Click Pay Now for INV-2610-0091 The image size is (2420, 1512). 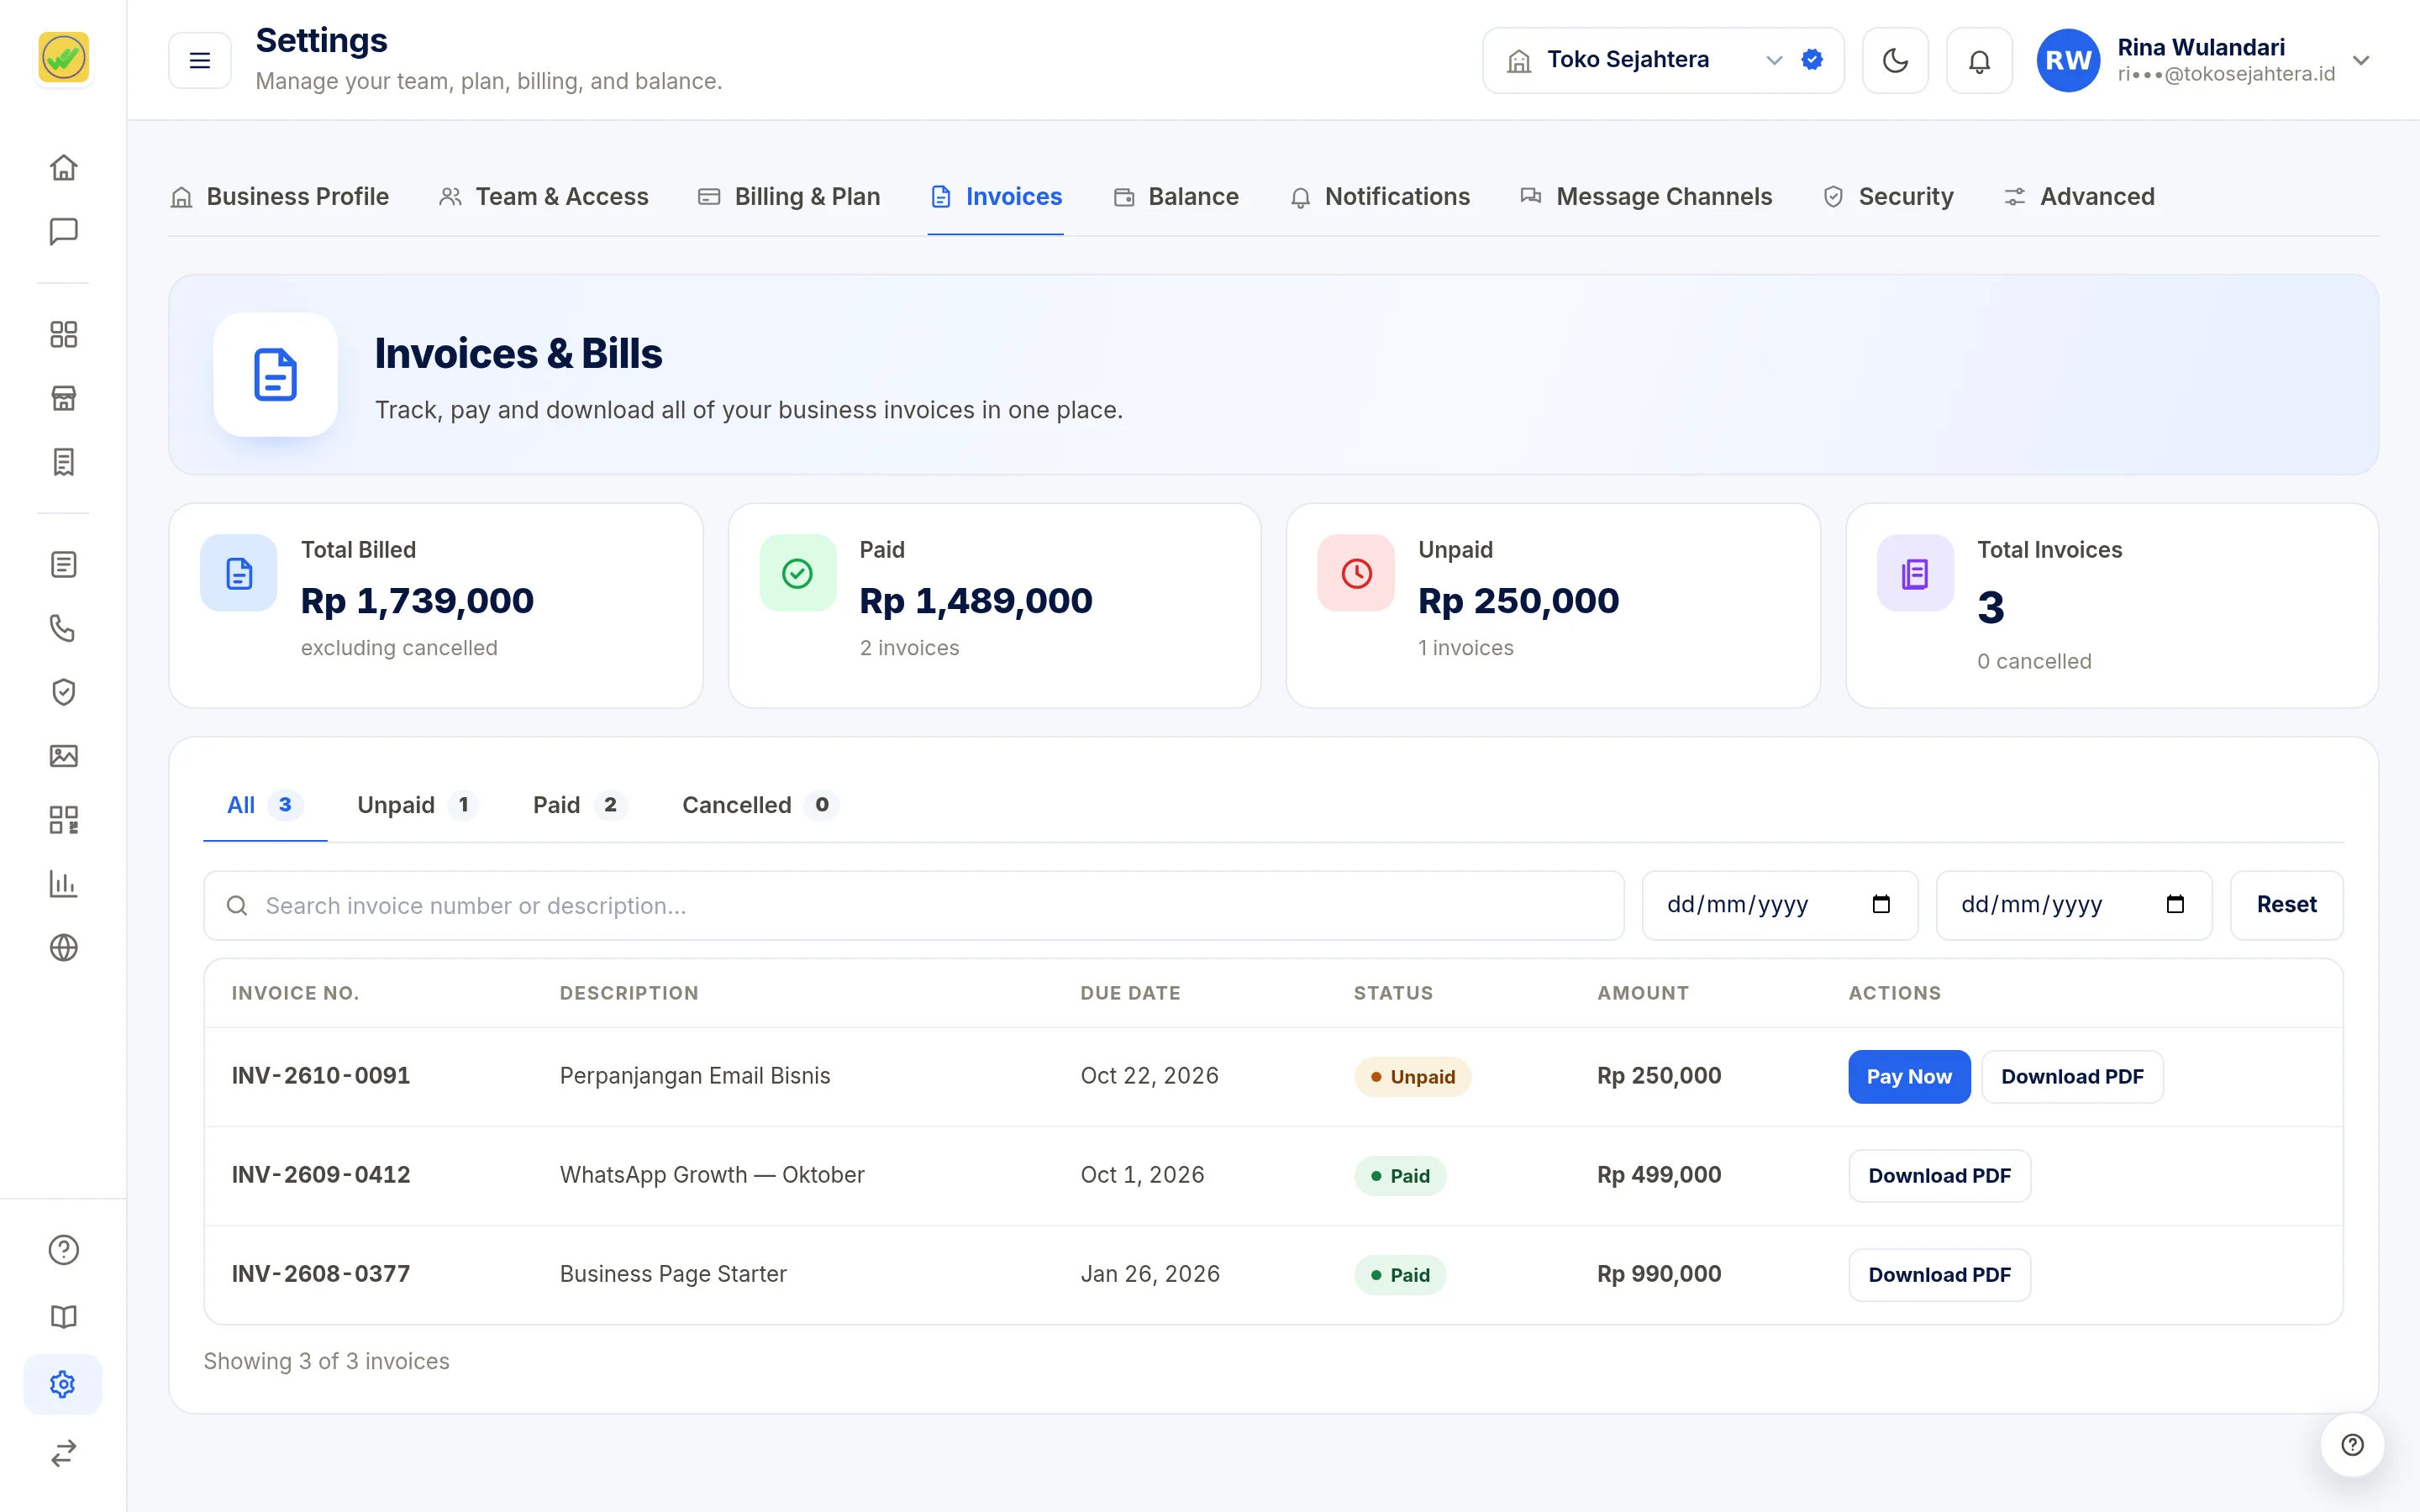pyautogui.click(x=1909, y=1077)
